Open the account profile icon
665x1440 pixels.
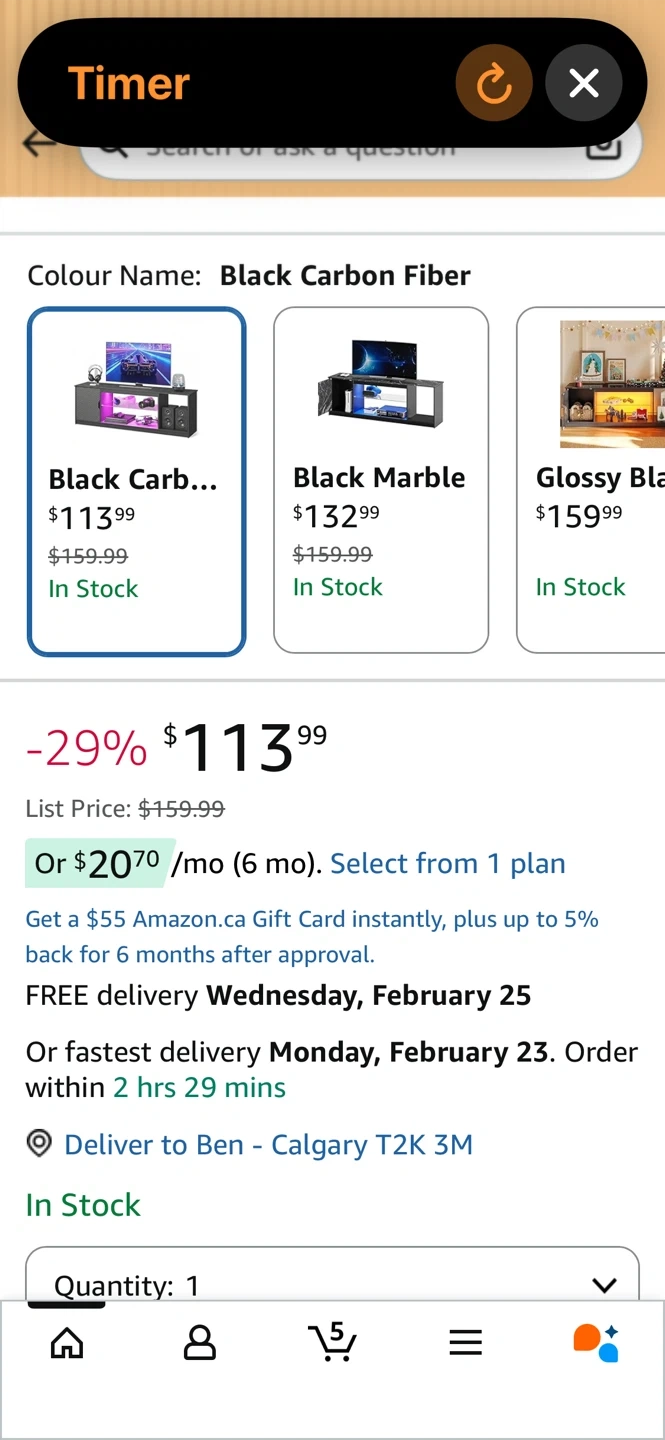point(200,1342)
